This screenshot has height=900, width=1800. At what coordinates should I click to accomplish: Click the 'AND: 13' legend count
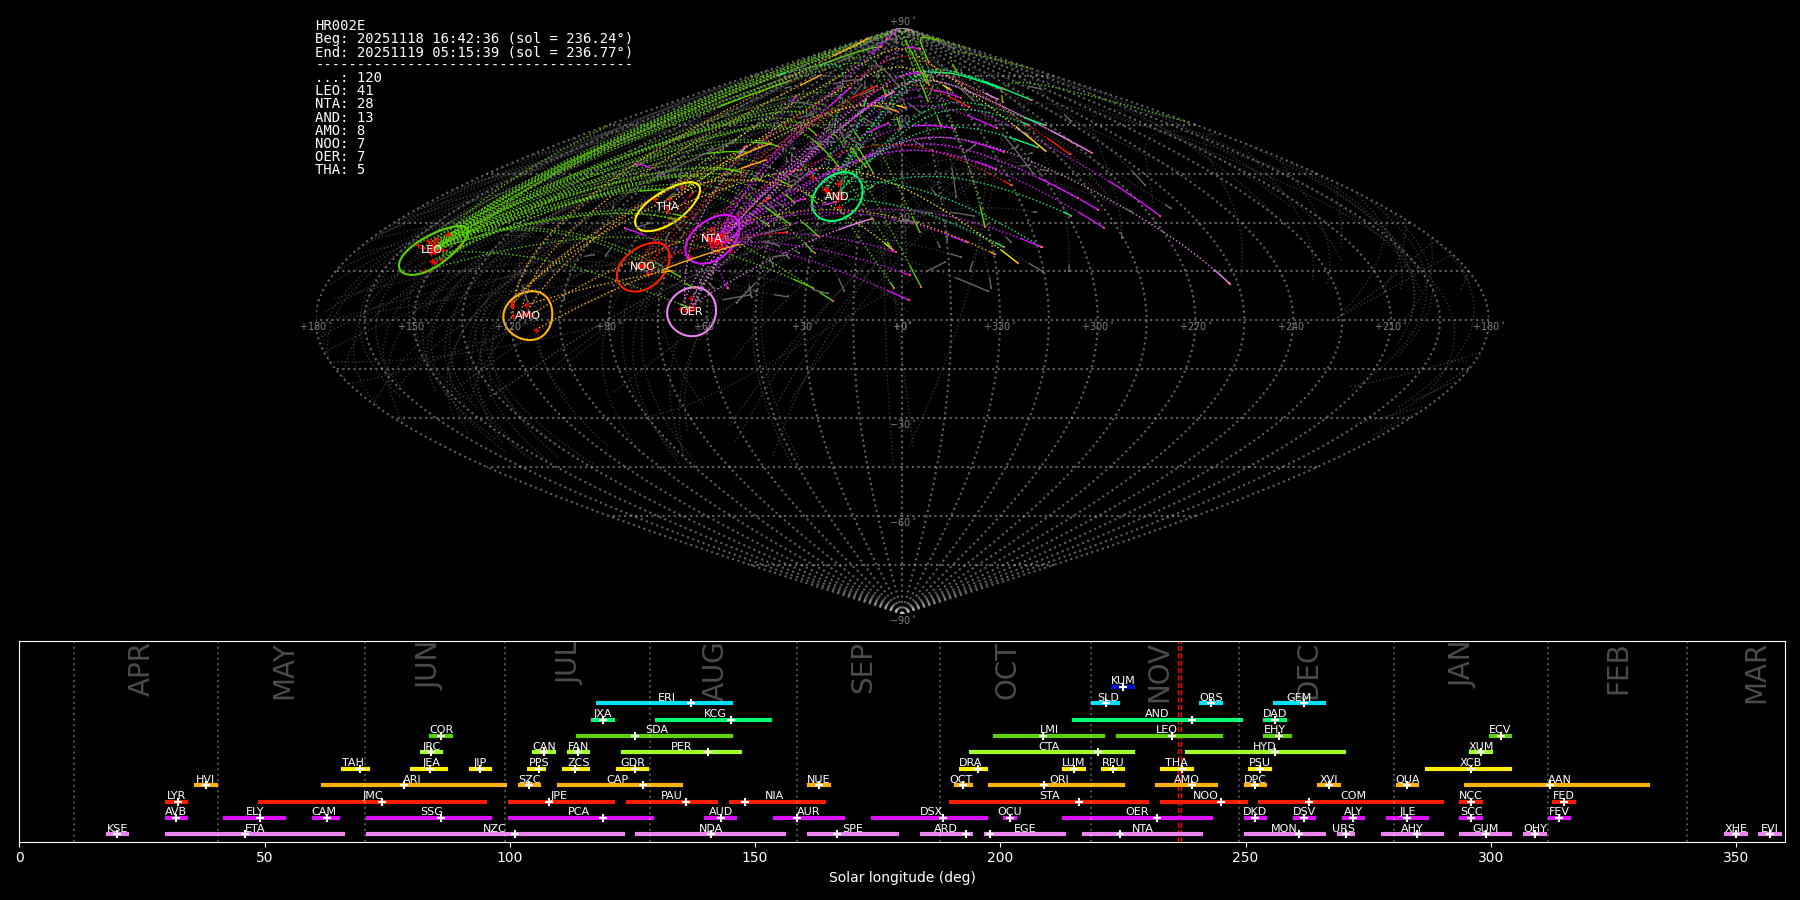pos(344,118)
